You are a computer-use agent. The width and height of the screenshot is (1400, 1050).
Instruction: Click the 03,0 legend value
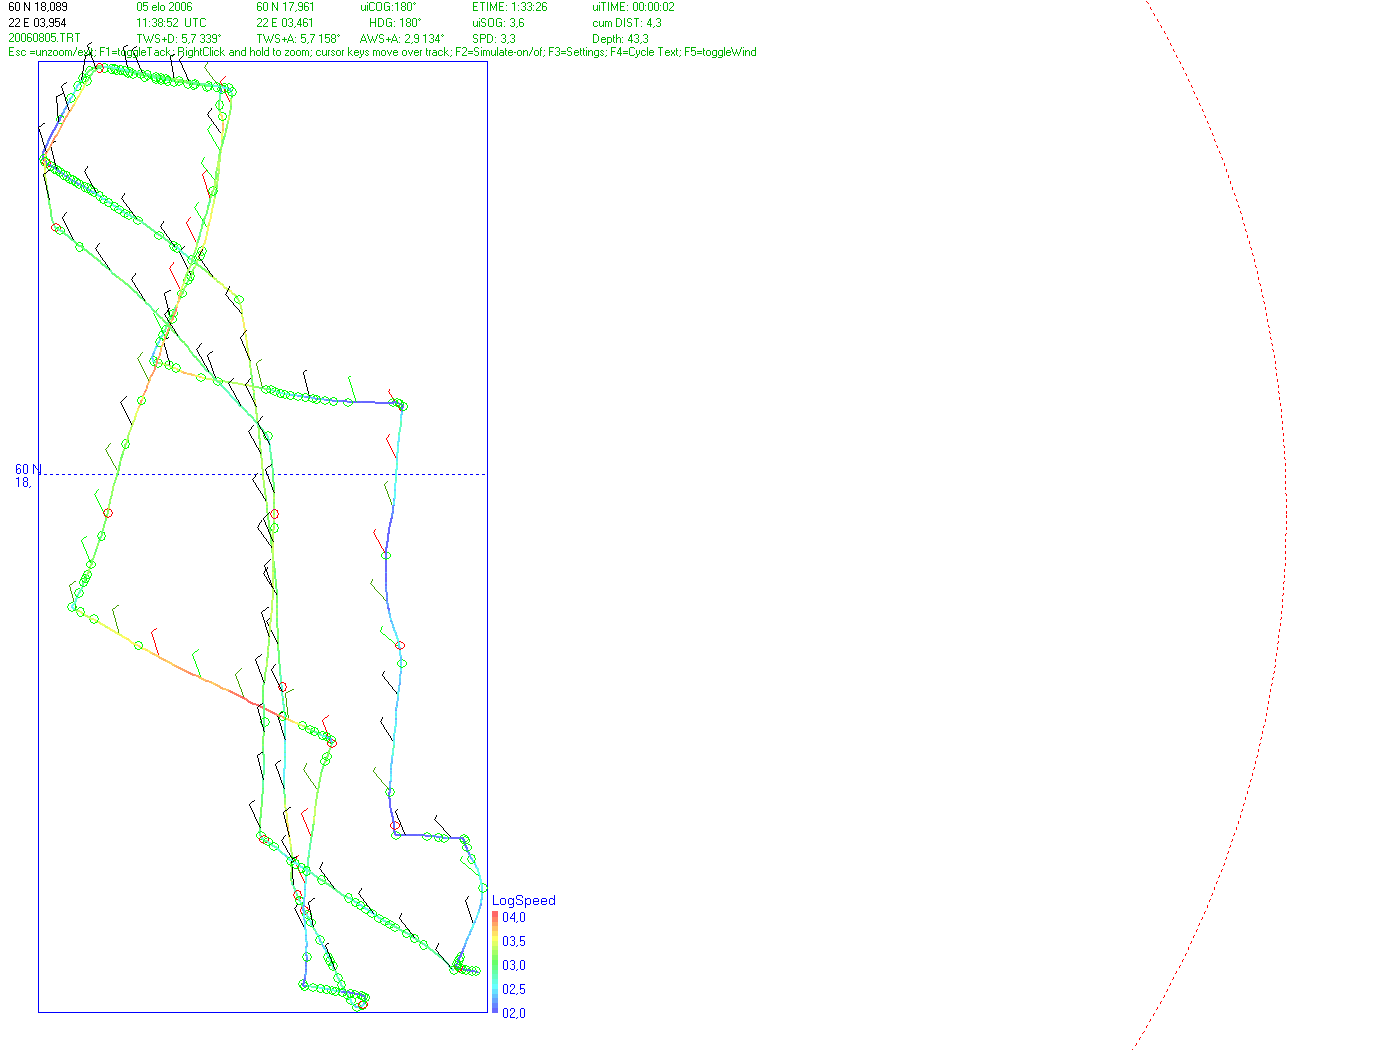(x=514, y=966)
